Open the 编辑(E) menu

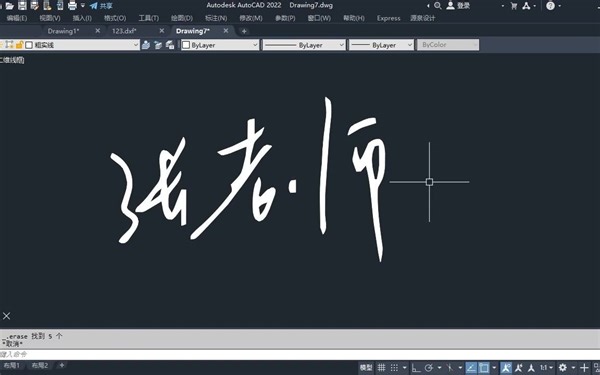[17, 18]
